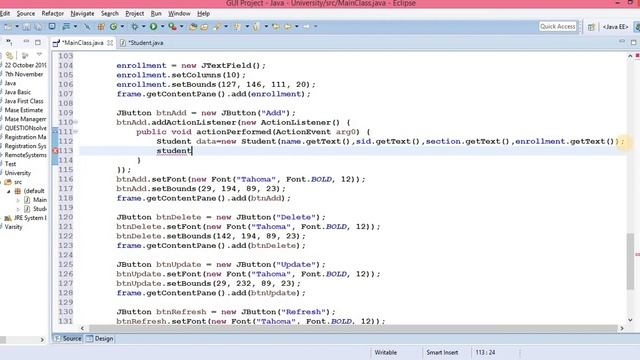Click the Open Perspective icon
Image resolution: width=640 pixels, height=360 pixels.
click(x=591, y=27)
